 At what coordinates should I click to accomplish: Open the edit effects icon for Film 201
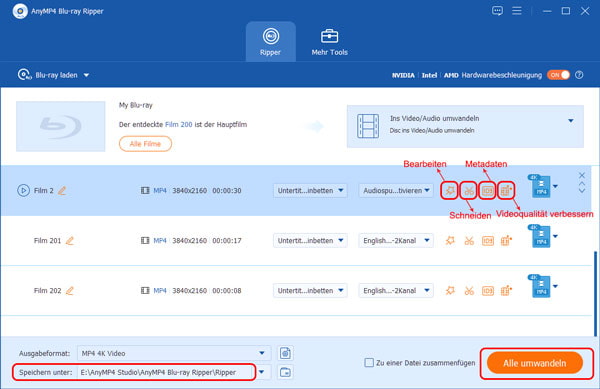coord(450,241)
